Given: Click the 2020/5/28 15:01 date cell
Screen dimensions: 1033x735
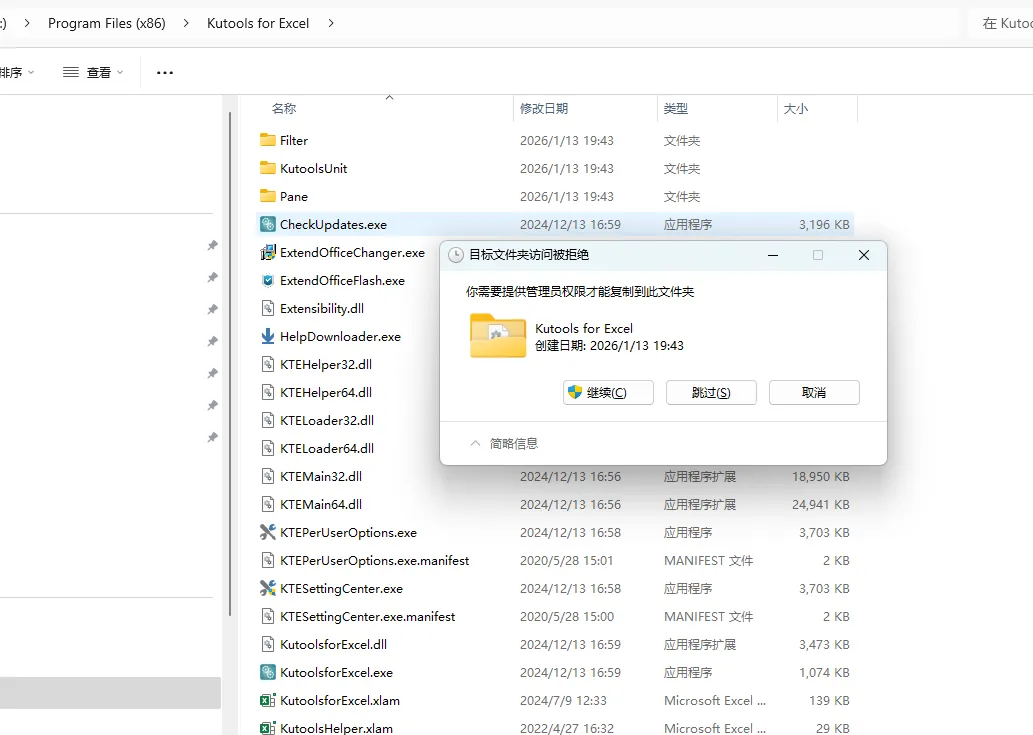Looking at the screenshot, I should (x=567, y=560).
